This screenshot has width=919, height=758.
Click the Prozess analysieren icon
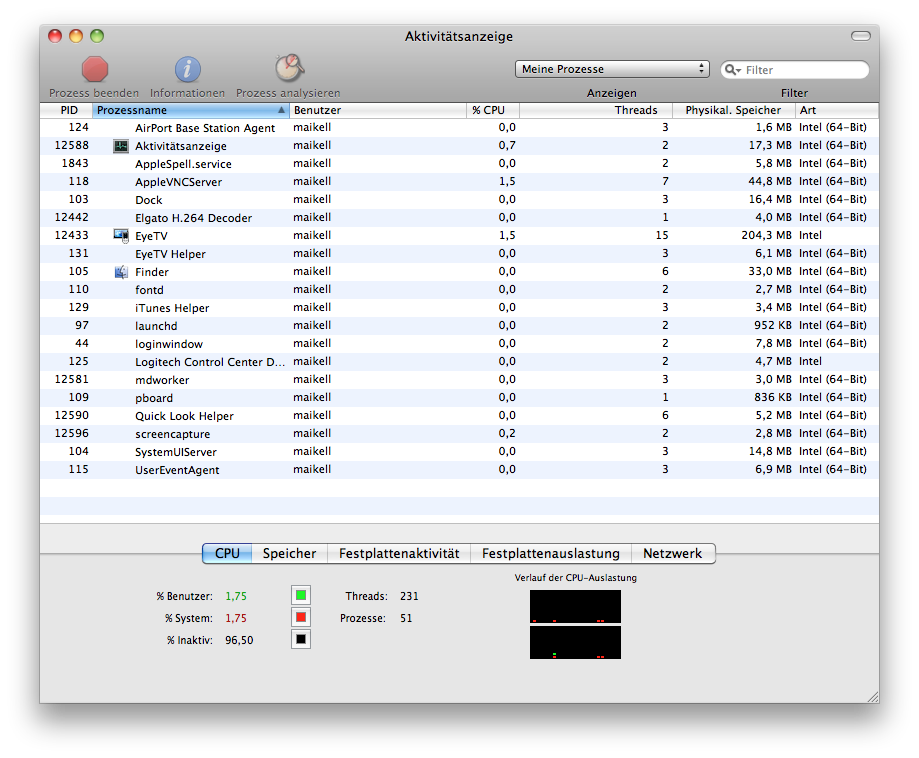(288, 68)
